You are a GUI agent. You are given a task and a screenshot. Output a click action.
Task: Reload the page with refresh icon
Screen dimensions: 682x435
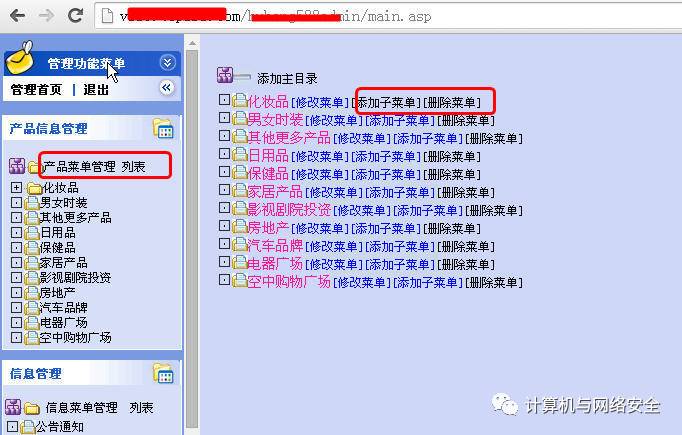point(76,16)
